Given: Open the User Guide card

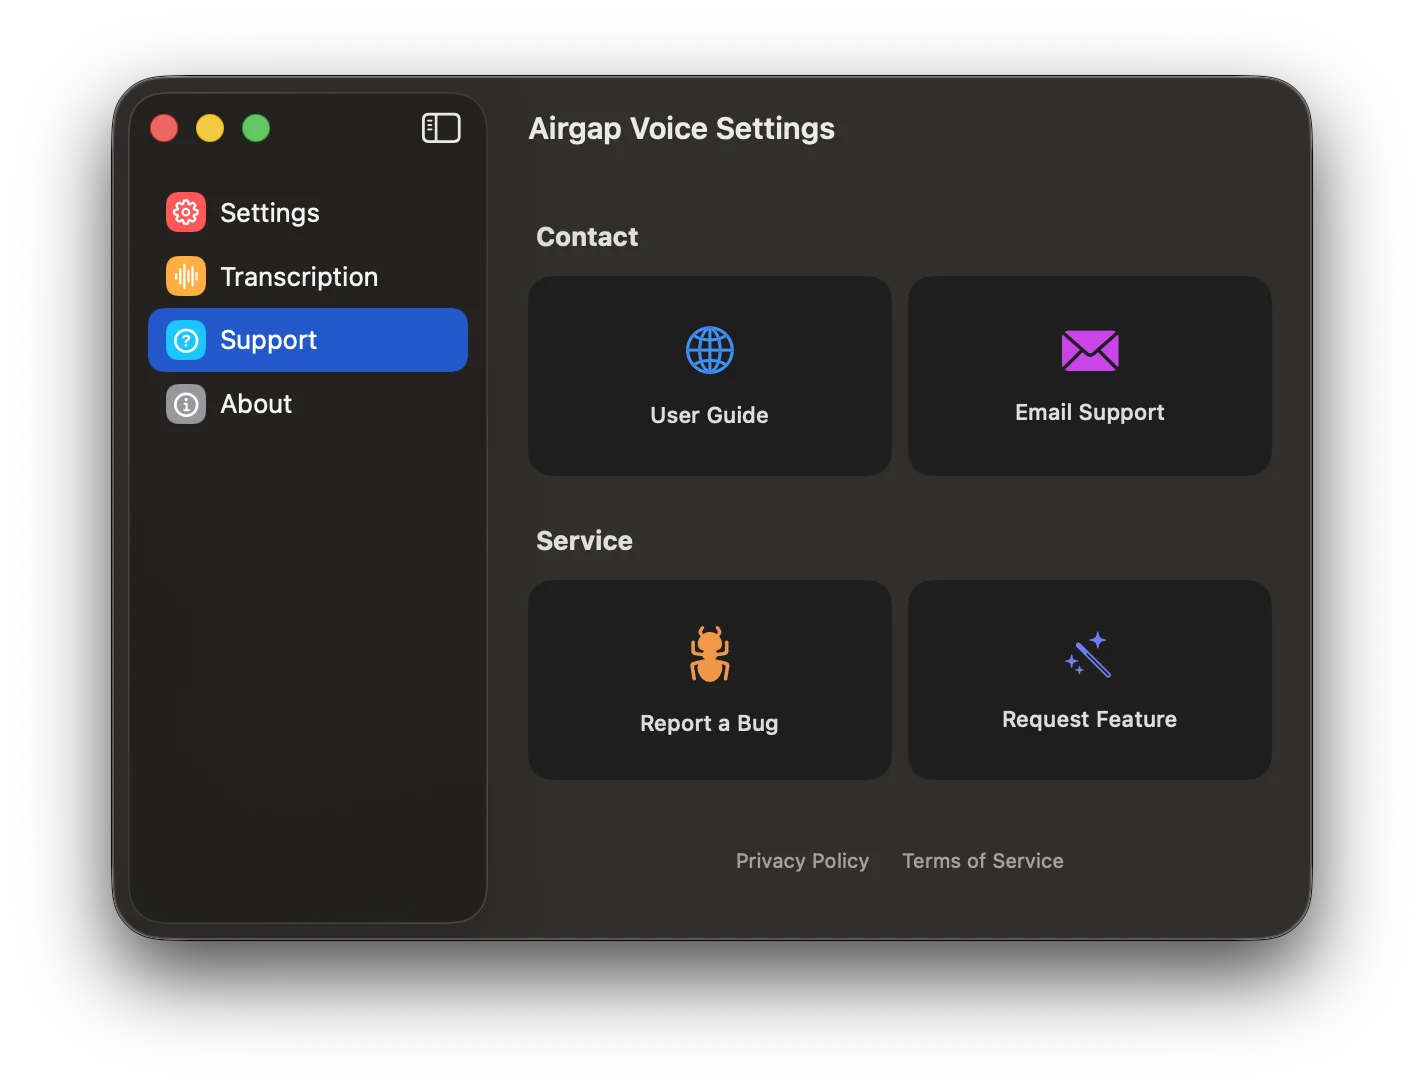Looking at the screenshot, I should point(709,376).
